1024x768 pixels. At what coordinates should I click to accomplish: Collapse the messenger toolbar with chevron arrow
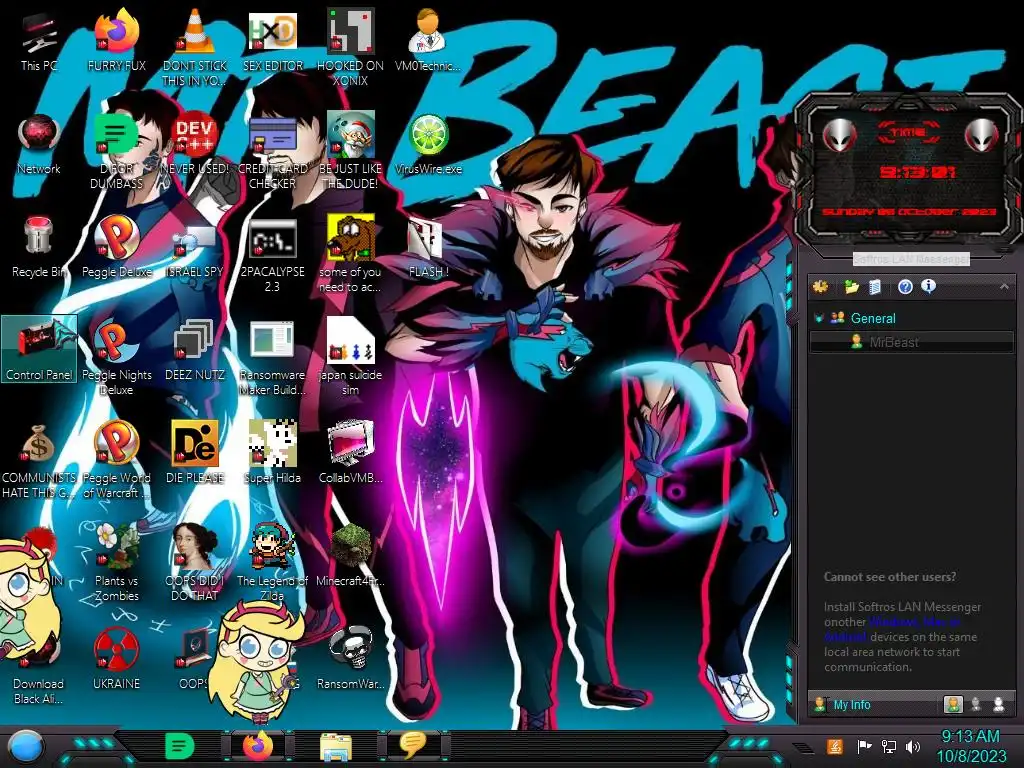[1004, 286]
